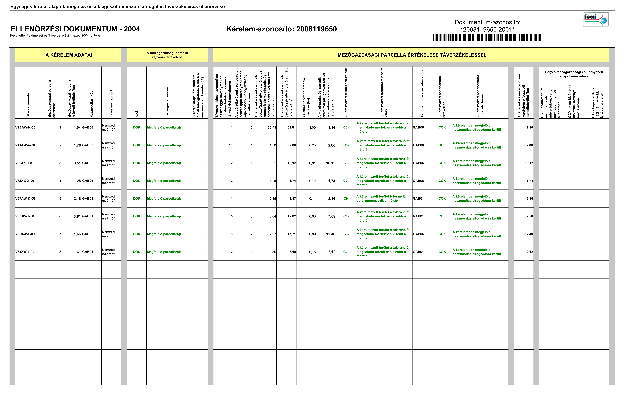Click the tiny header line at the page top
Screen dimensions: 625x395
click(x=118, y=7)
